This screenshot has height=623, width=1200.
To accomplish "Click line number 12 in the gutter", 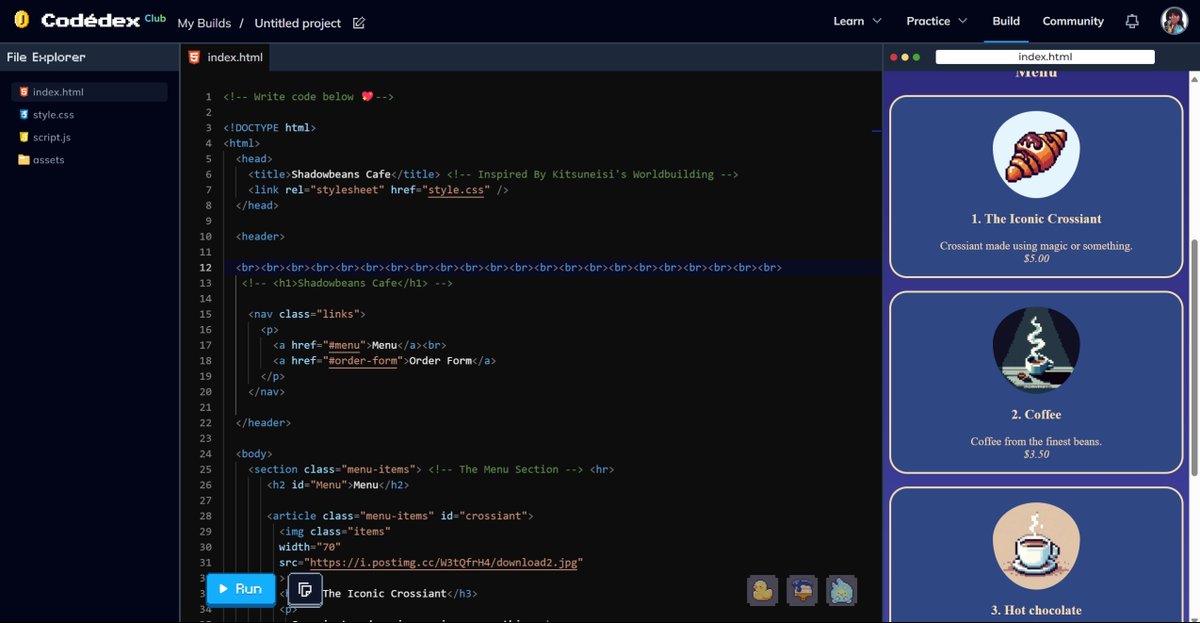I will pos(205,268).
